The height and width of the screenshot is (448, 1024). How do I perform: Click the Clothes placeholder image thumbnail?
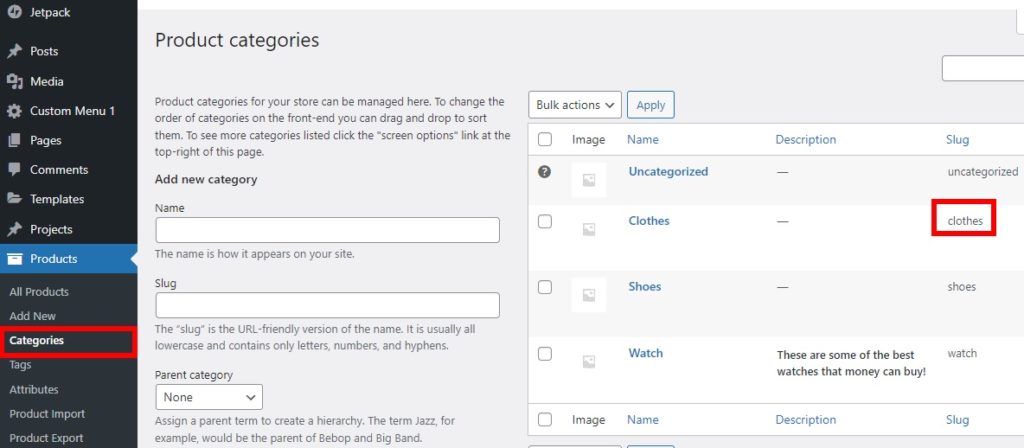(x=588, y=229)
